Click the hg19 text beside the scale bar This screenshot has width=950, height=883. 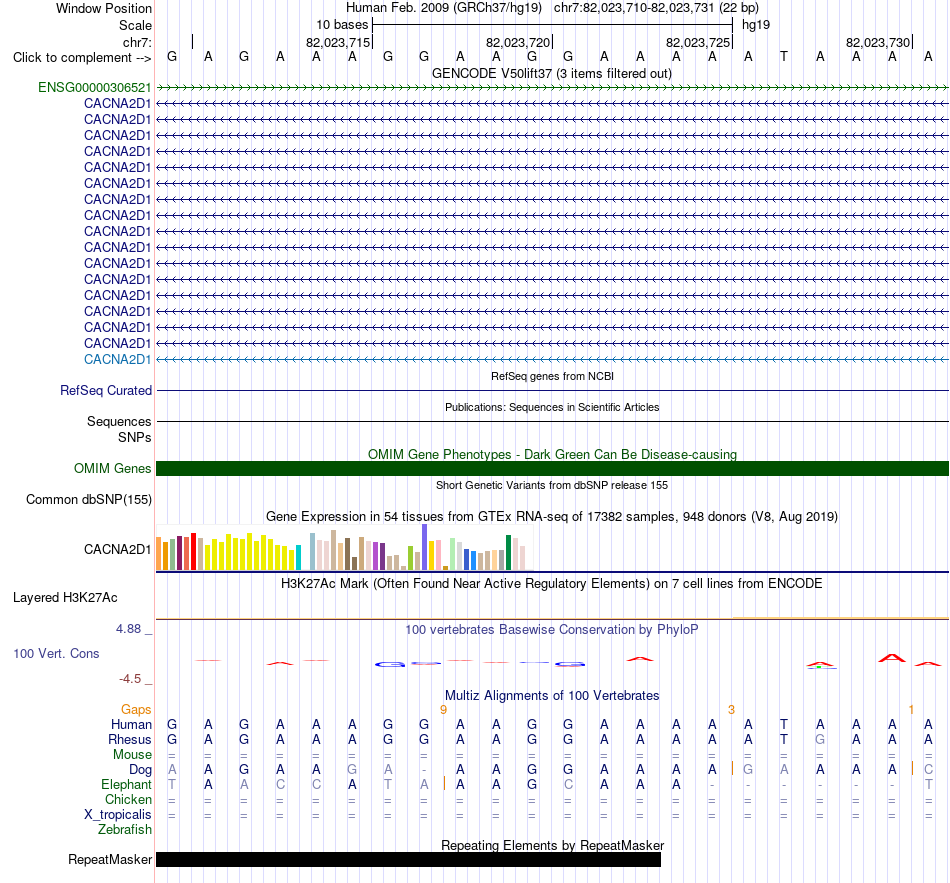coord(756,25)
